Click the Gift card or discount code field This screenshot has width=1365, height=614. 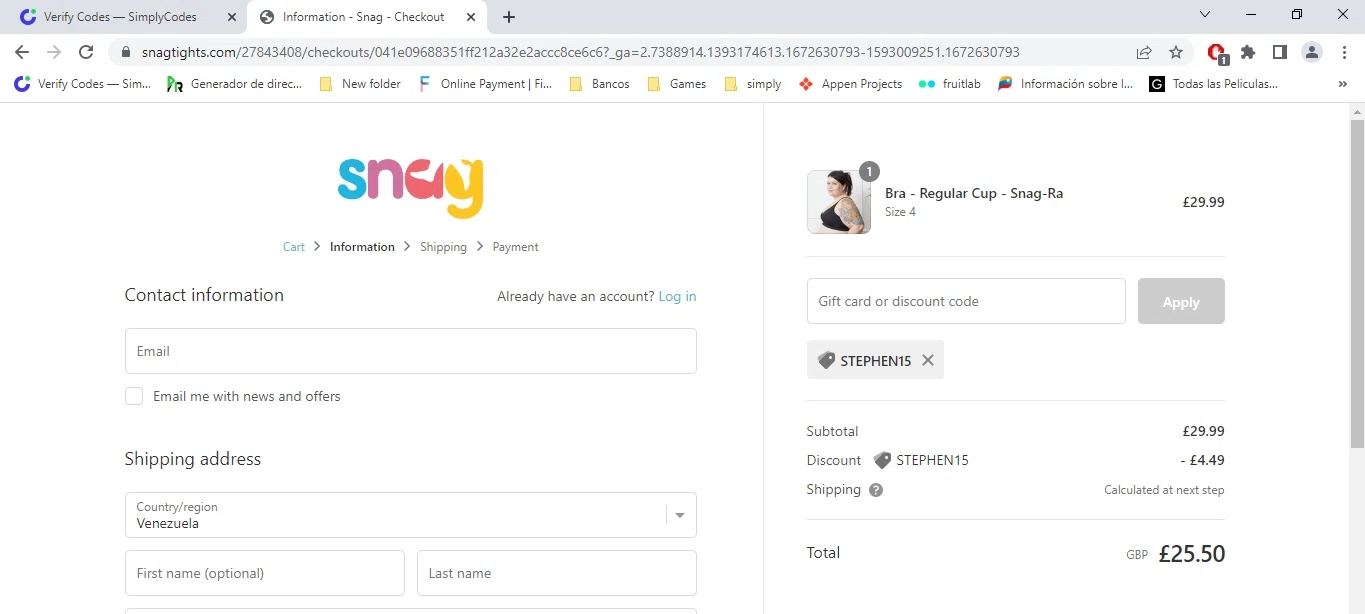[x=965, y=301]
